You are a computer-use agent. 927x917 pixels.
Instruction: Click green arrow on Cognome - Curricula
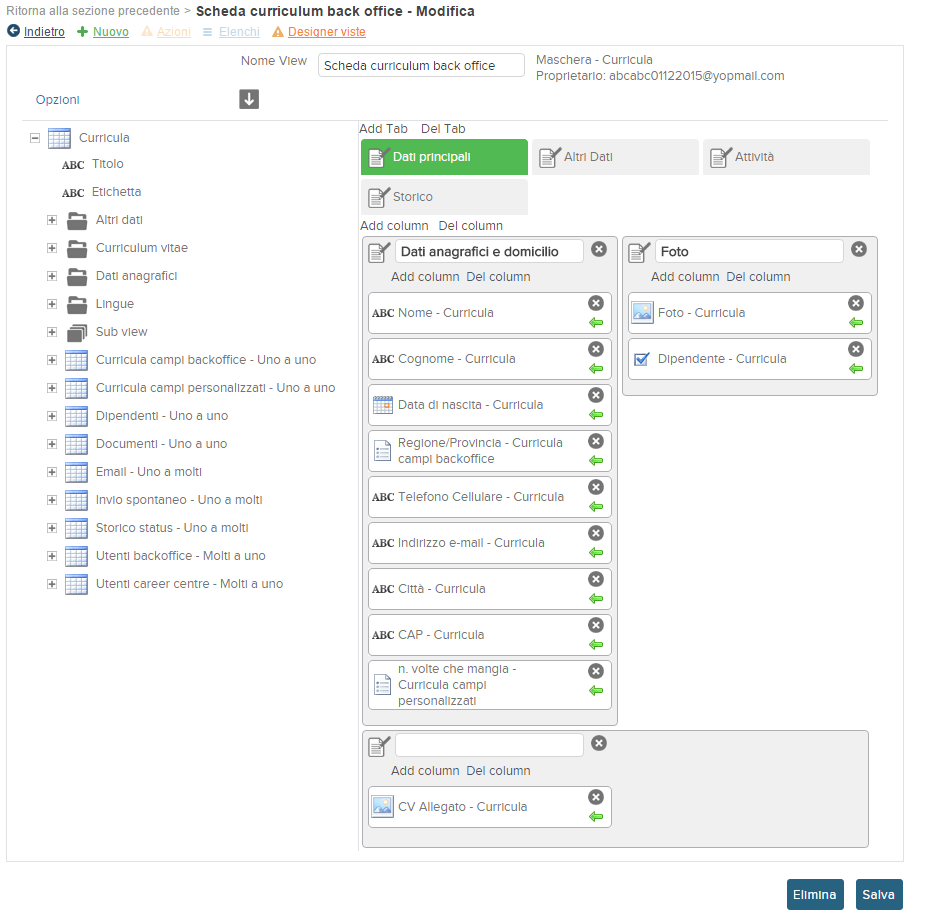pyautogui.click(x=595, y=369)
